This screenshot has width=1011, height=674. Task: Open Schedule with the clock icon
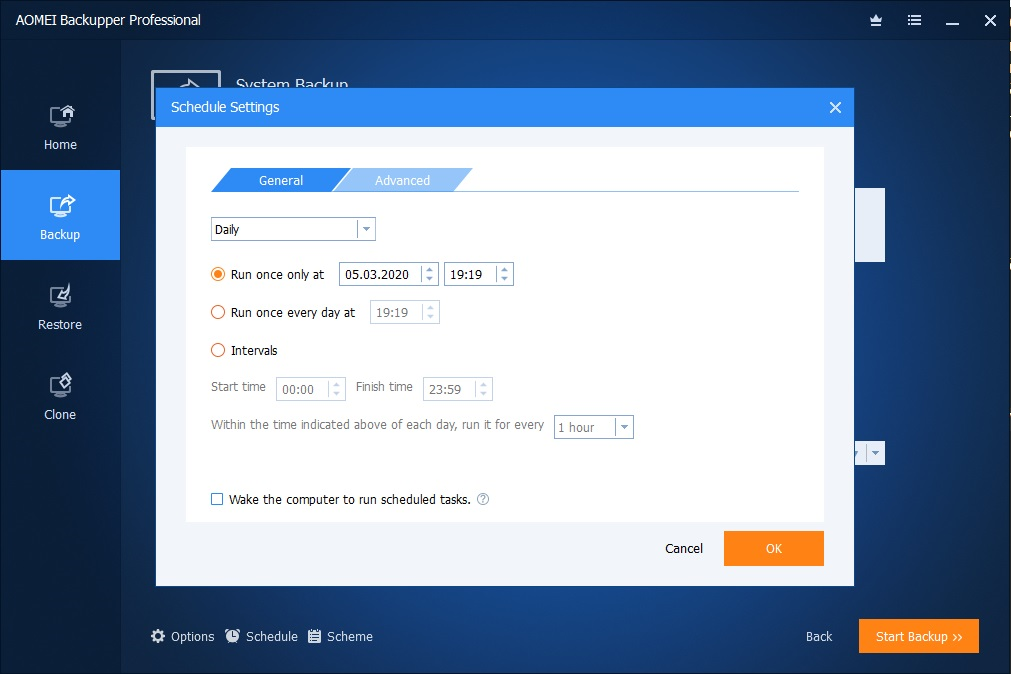click(x=261, y=637)
